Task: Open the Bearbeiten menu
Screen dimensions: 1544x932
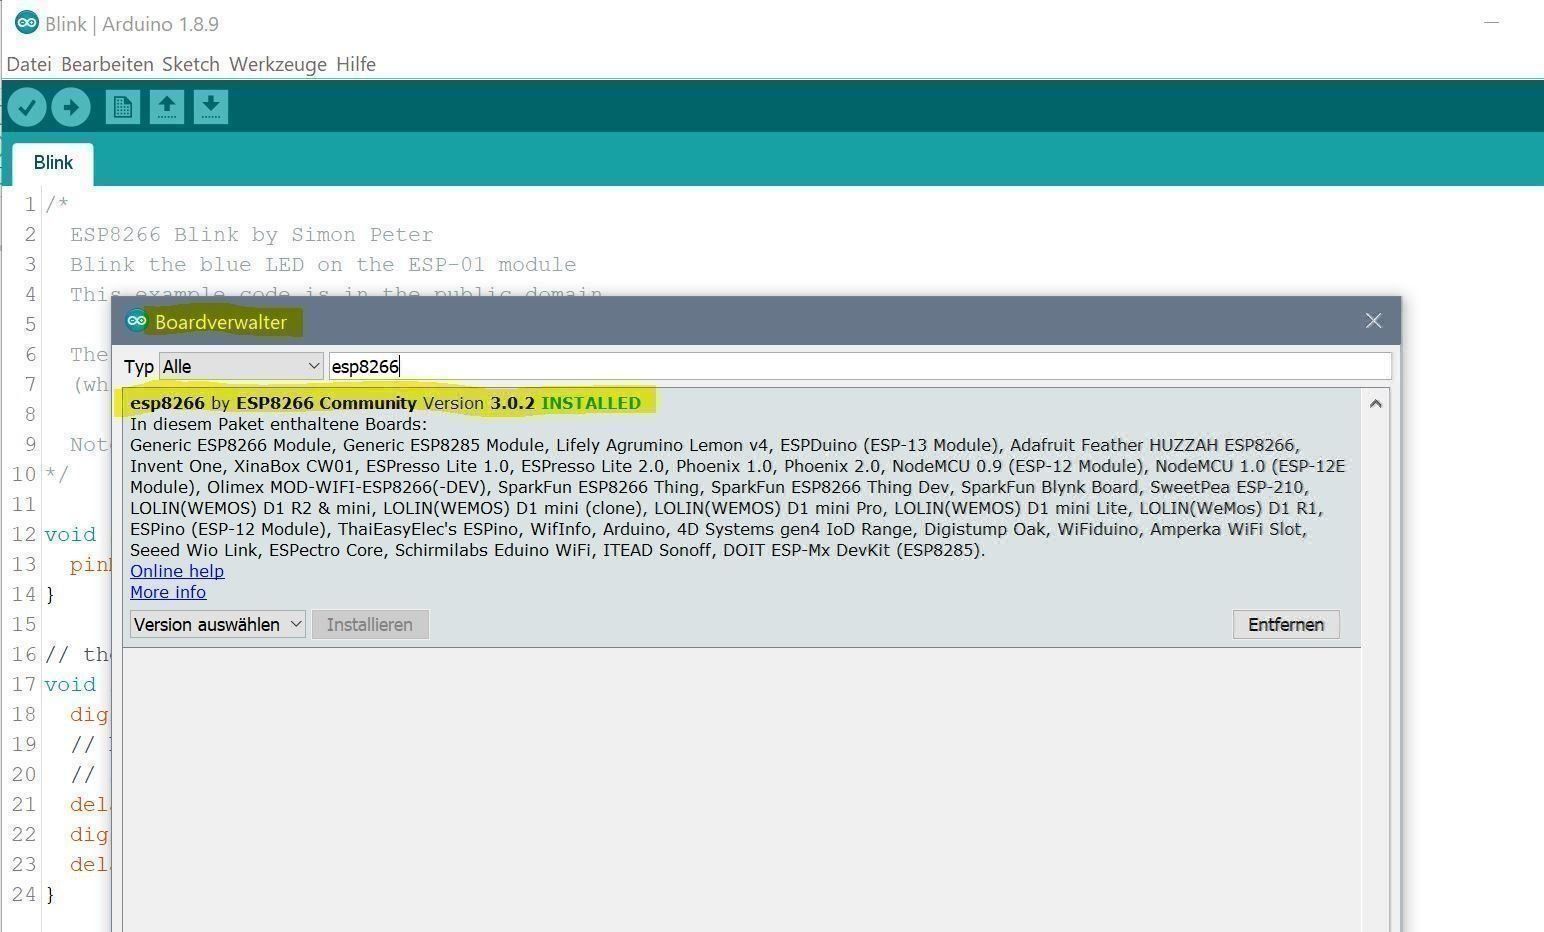Action: pyautogui.click(x=107, y=64)
